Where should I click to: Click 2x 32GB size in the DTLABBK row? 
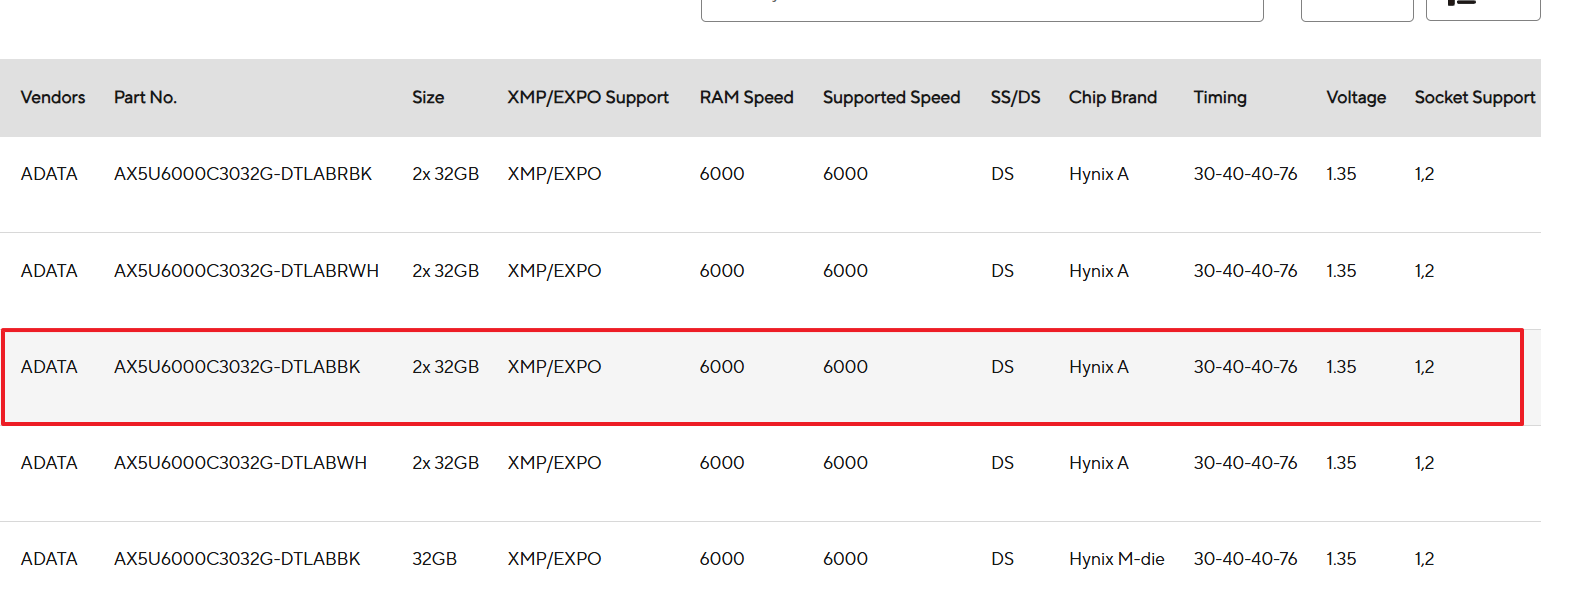coord(445,367)
